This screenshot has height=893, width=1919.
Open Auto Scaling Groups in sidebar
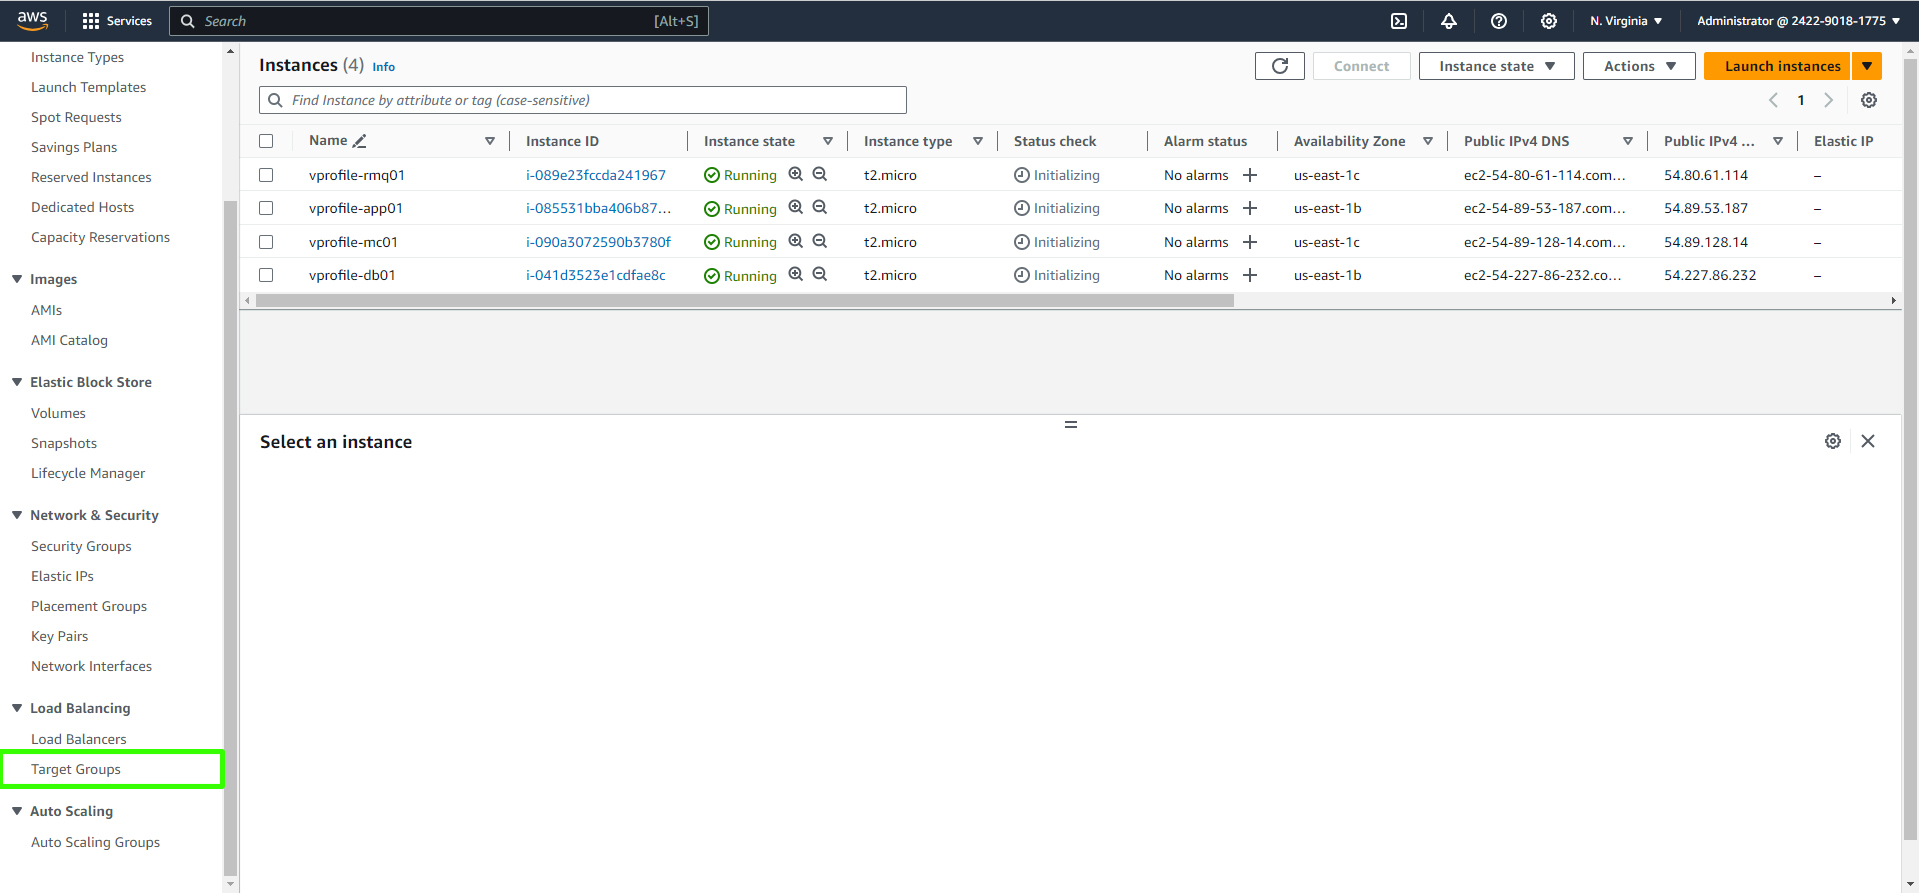click(95, 842)
